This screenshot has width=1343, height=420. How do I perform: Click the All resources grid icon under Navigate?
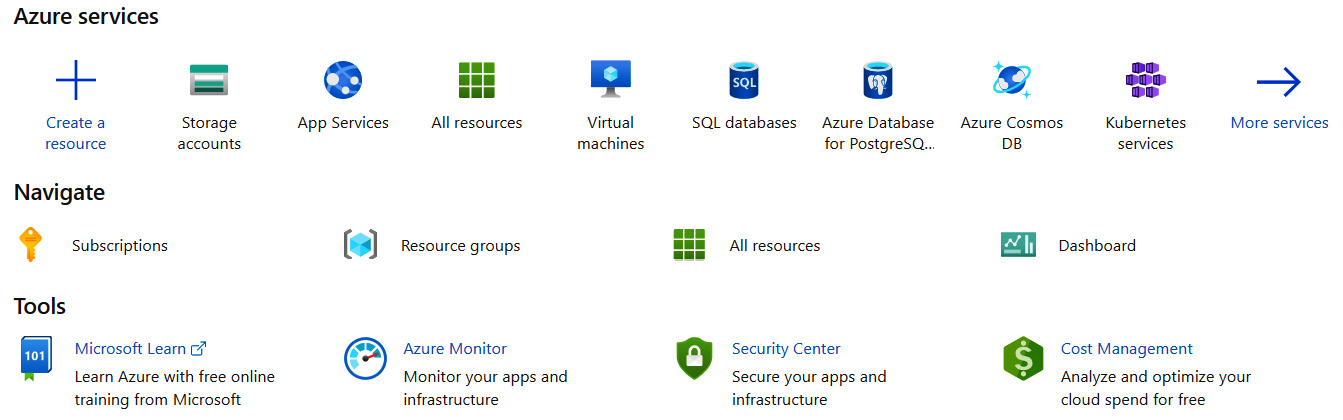(x=689, y=245)
